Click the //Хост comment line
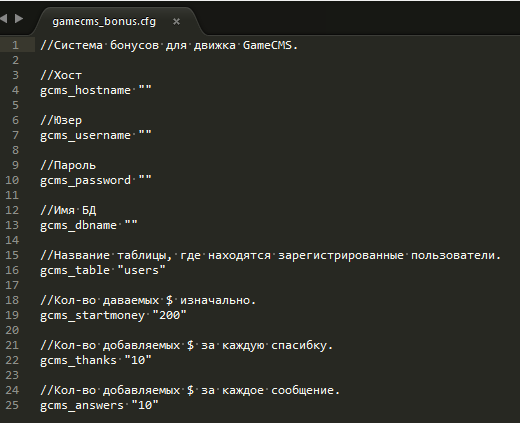Viewport: 520px width, 423px height. pos(61,75)
